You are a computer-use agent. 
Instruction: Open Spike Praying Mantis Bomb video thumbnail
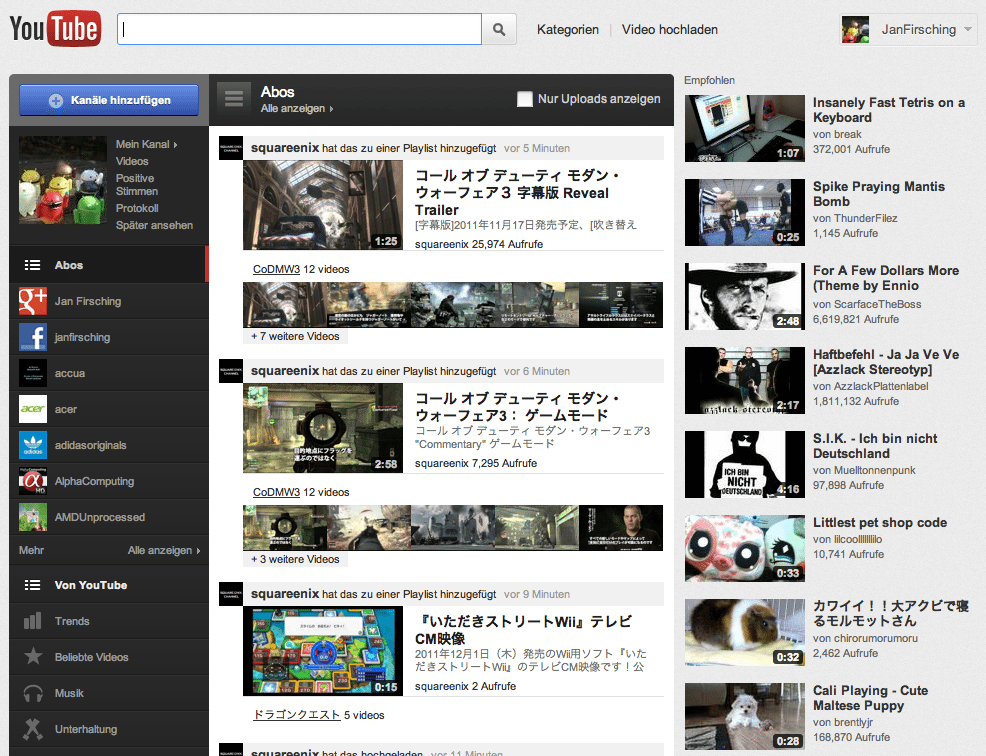pyautogui.click(x=745, y=213)
